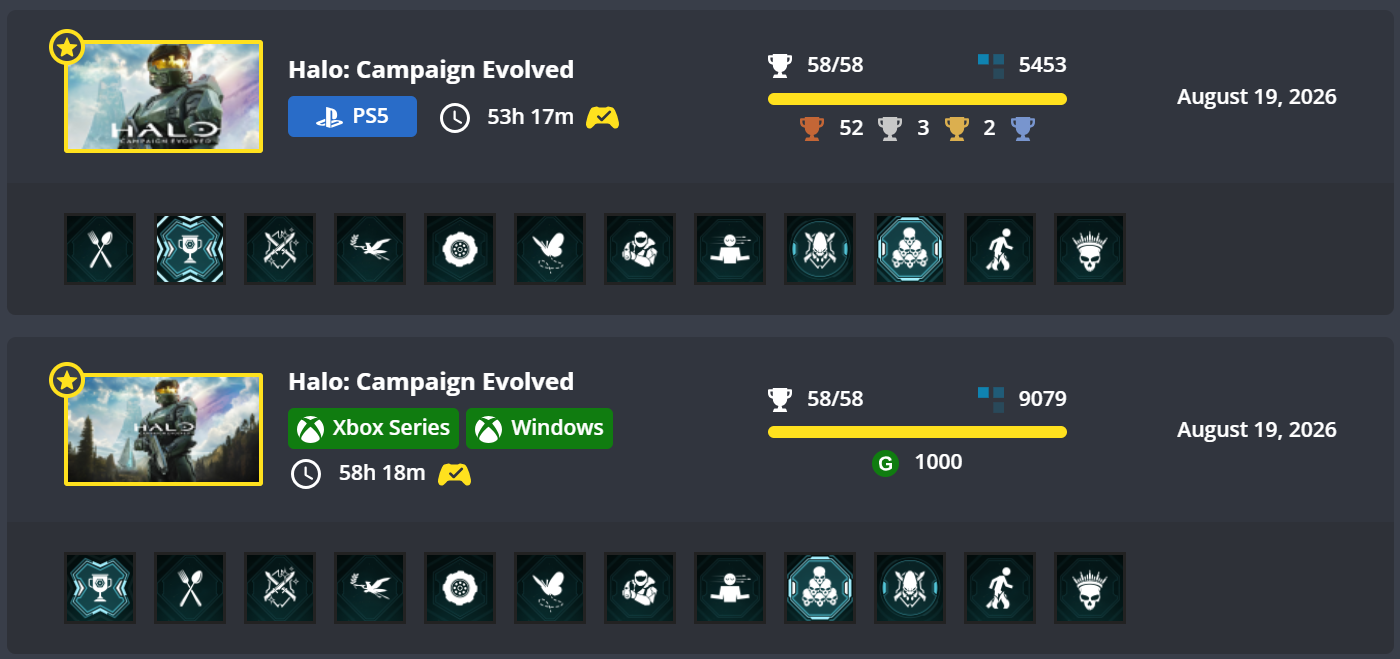Open the gear-shaped trophy in the PS5 row
The width and height of the screenshot is (1400, 659).
[x=460, y=249]
